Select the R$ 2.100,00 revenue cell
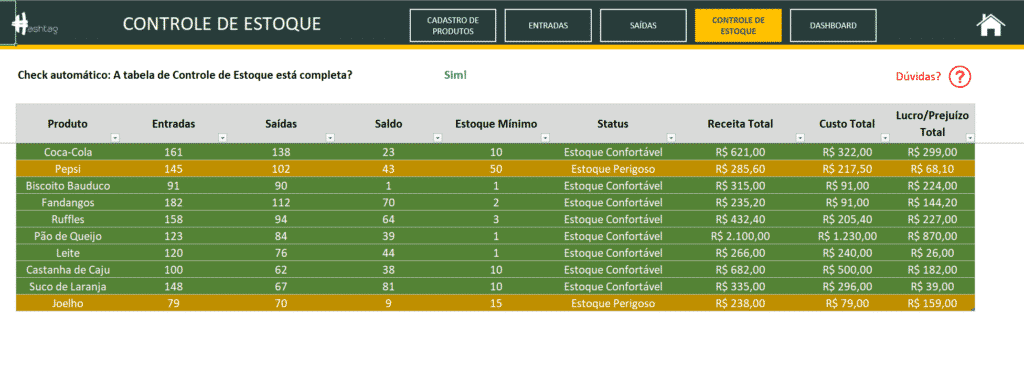Image resolution: width=1024 pixels, height=376 pixels. (x=741, y=236)
